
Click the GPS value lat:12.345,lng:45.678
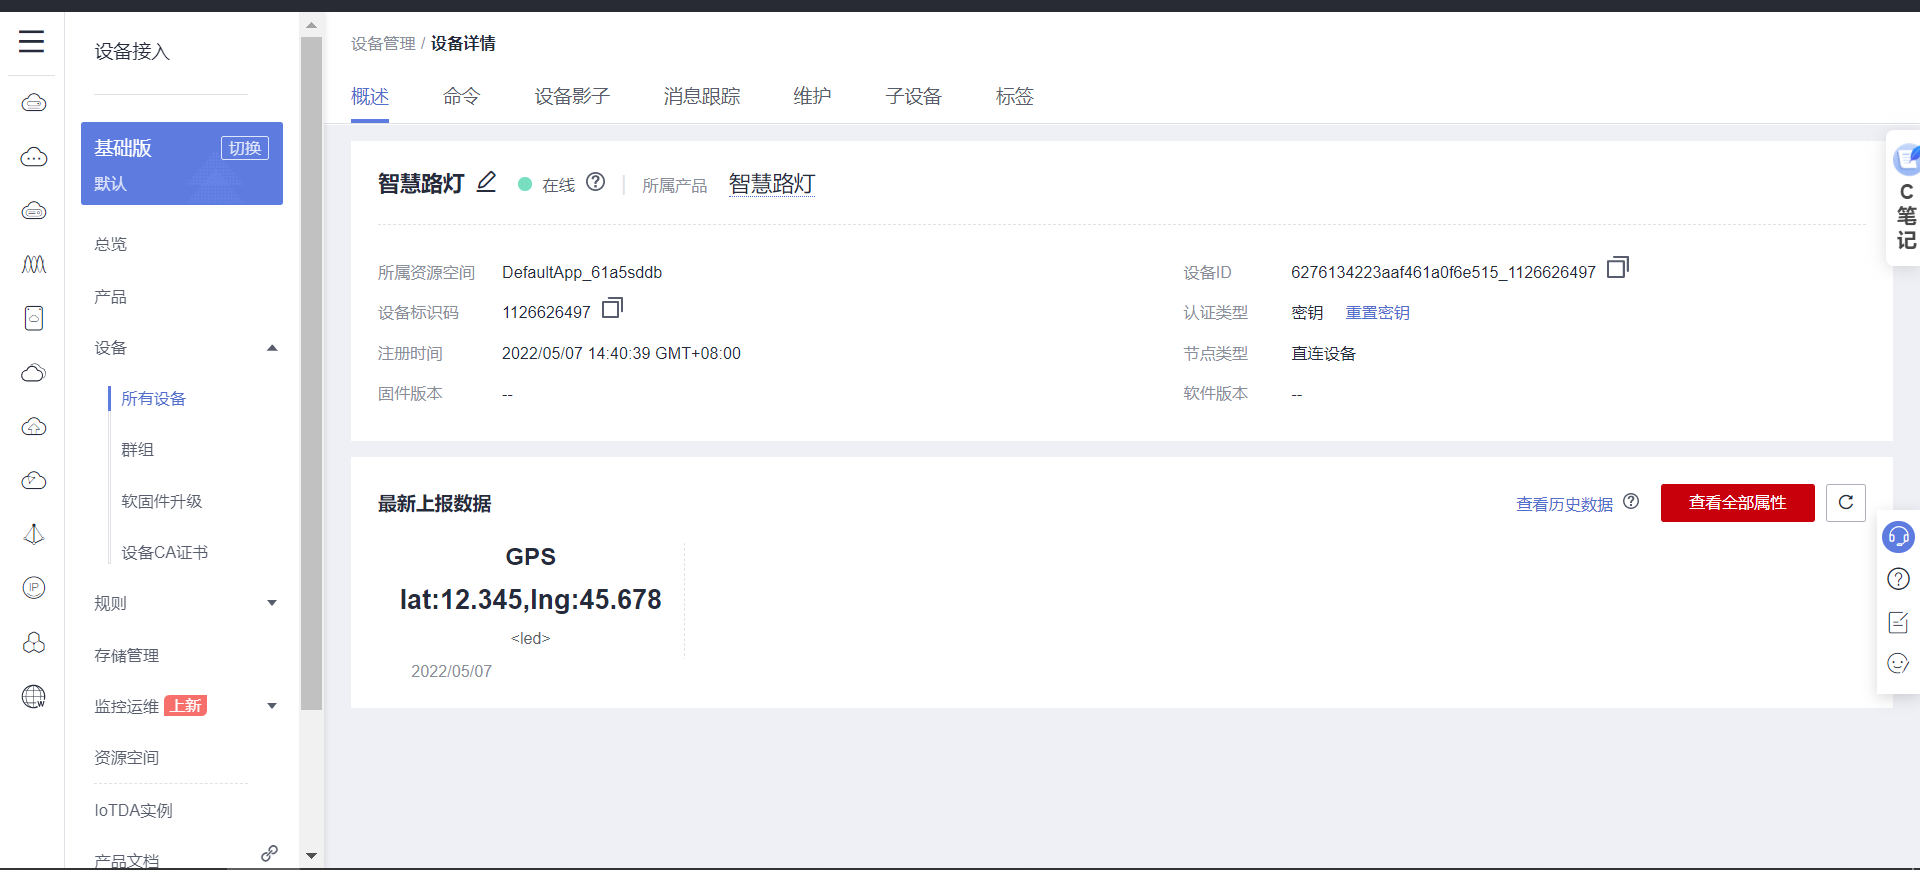(531, 599)
